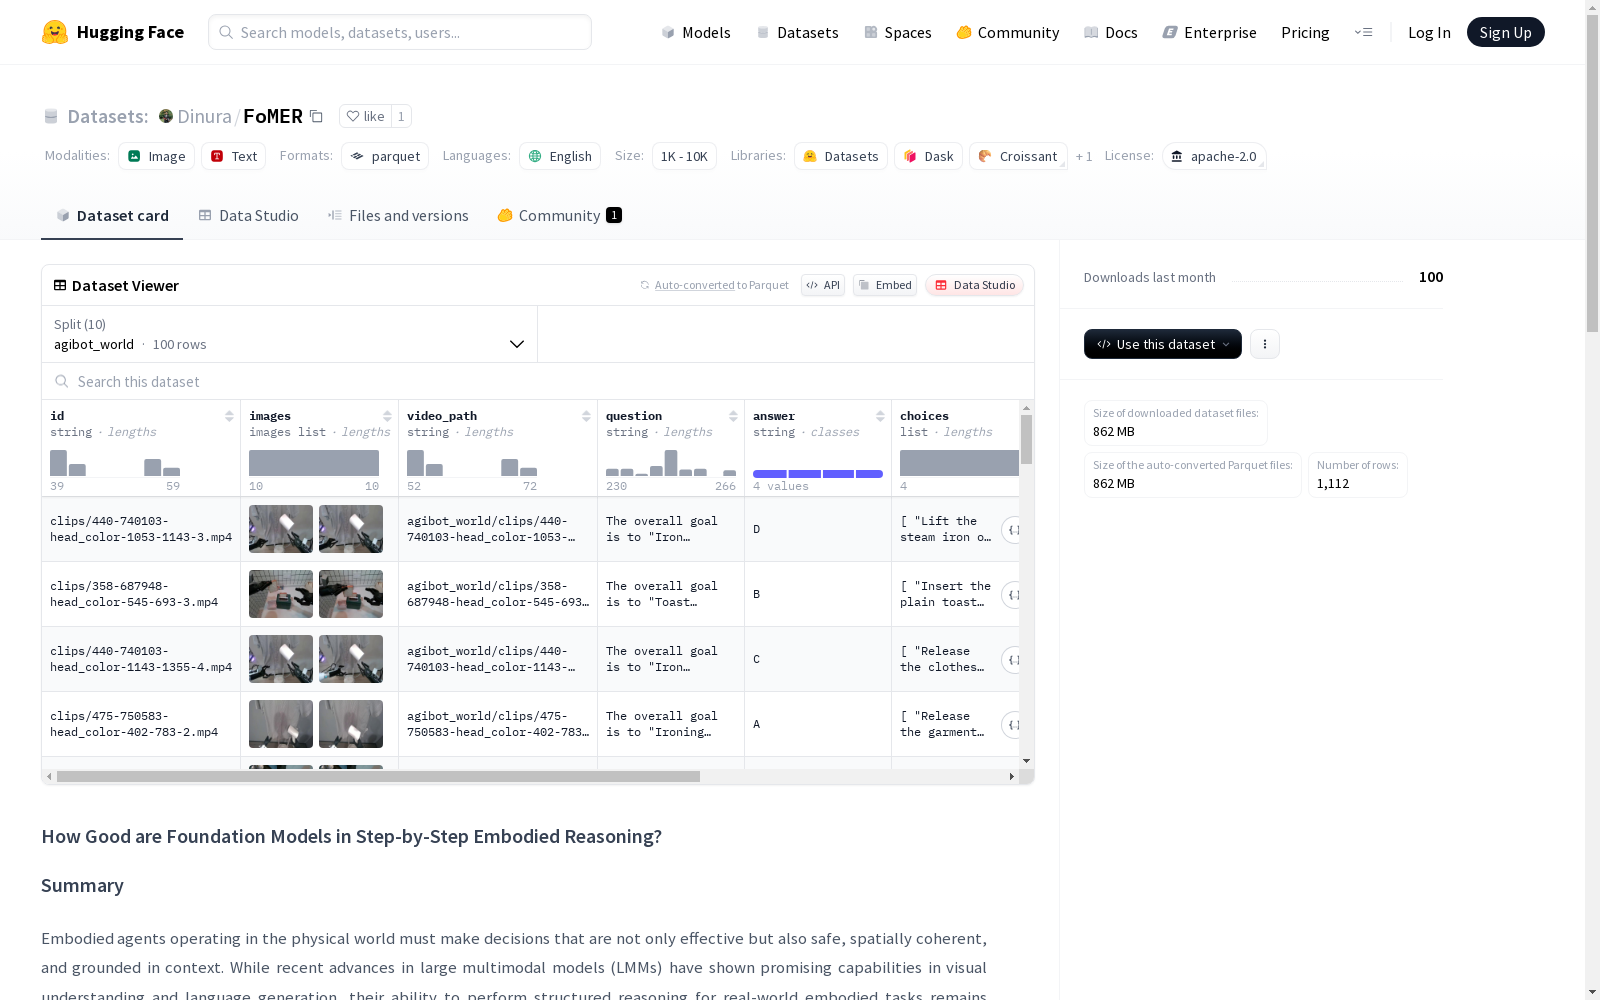Click the Embed button
Image resolution: width=1600 pixels, height=1000 pixels.
[885, 285]
